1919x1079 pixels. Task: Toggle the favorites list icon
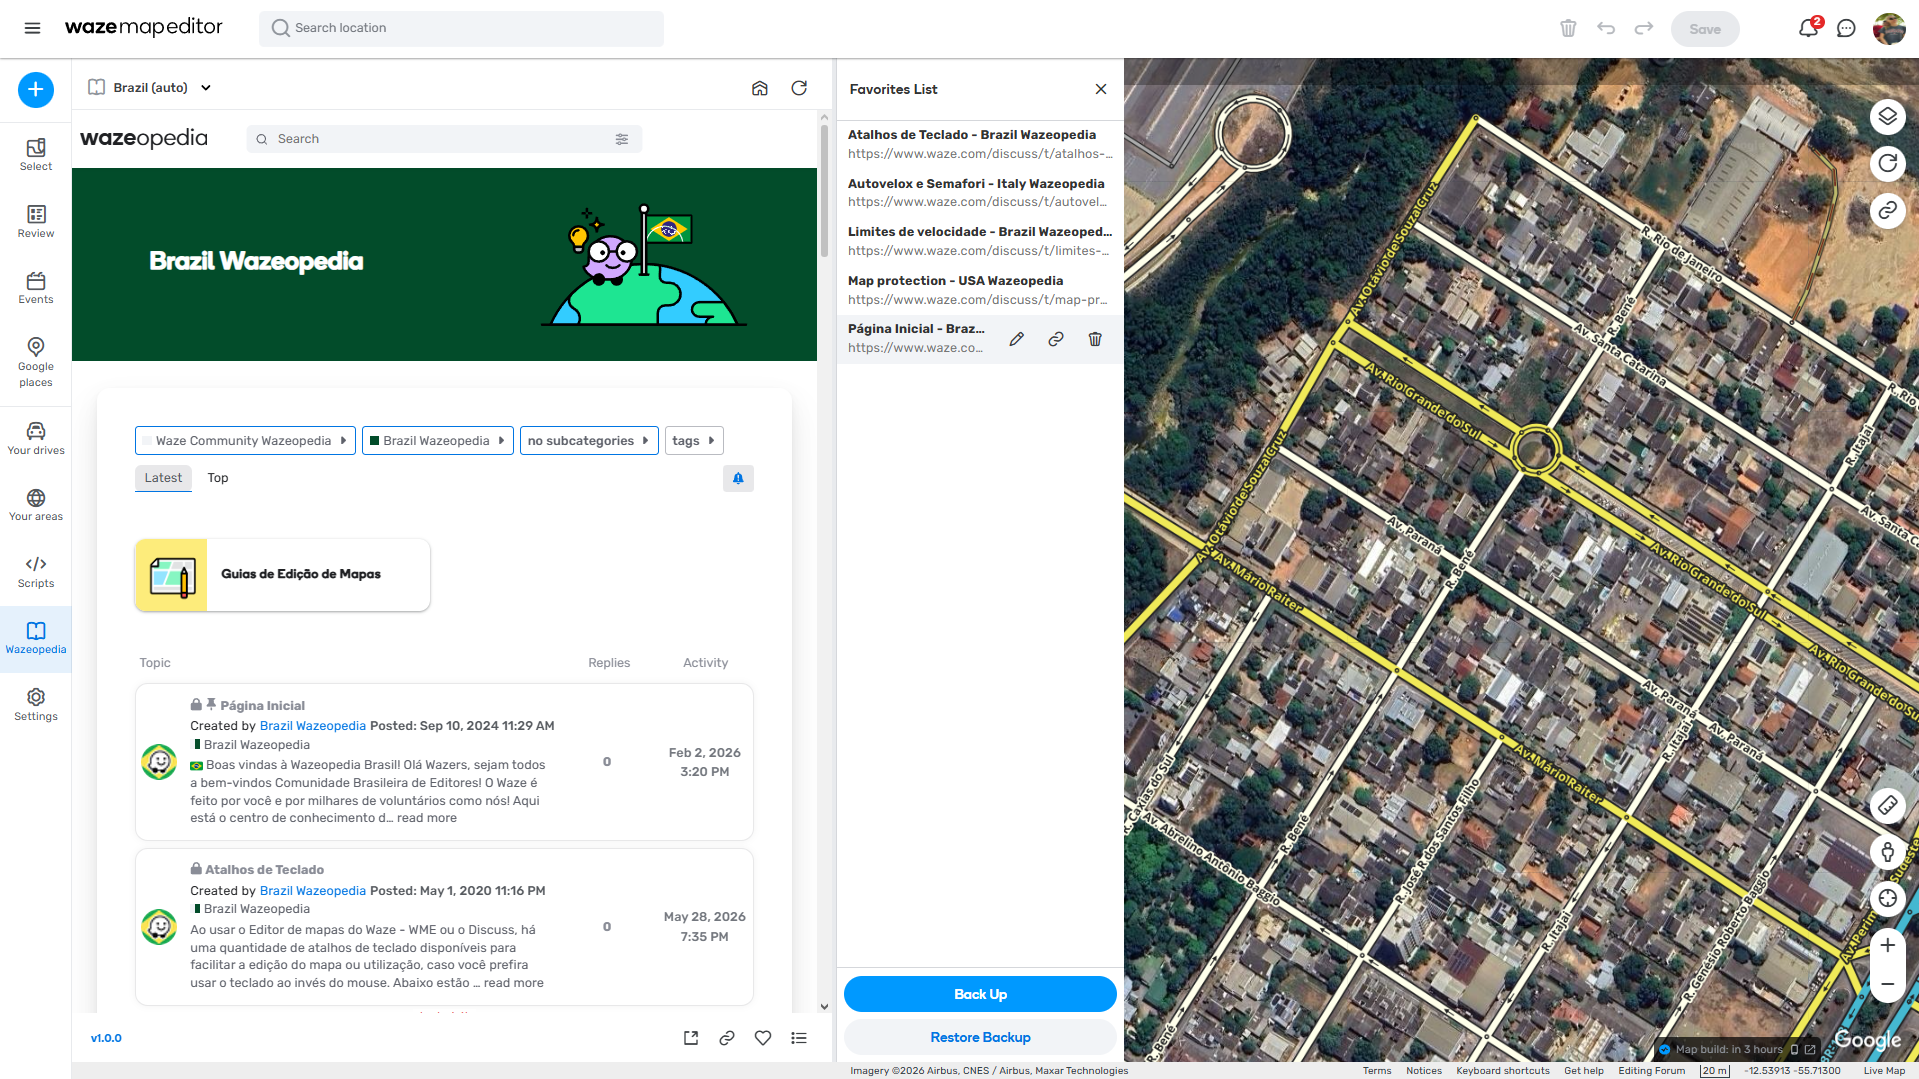pos(799,1038)
